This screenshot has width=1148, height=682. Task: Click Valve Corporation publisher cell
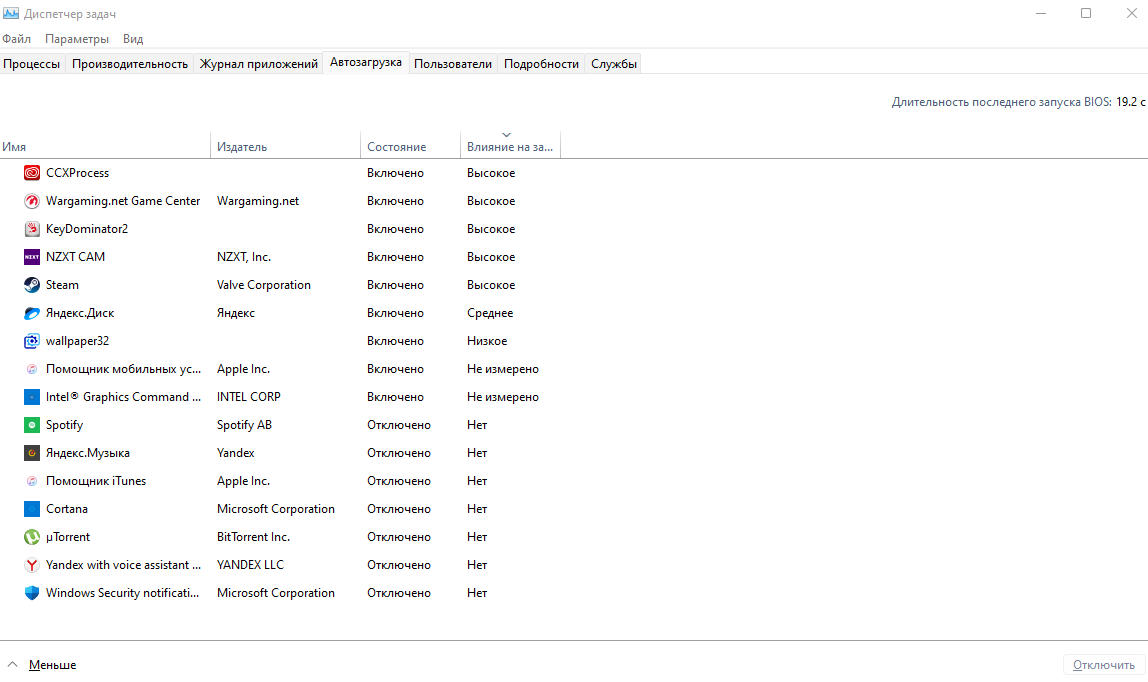click(x=264, y=285)
